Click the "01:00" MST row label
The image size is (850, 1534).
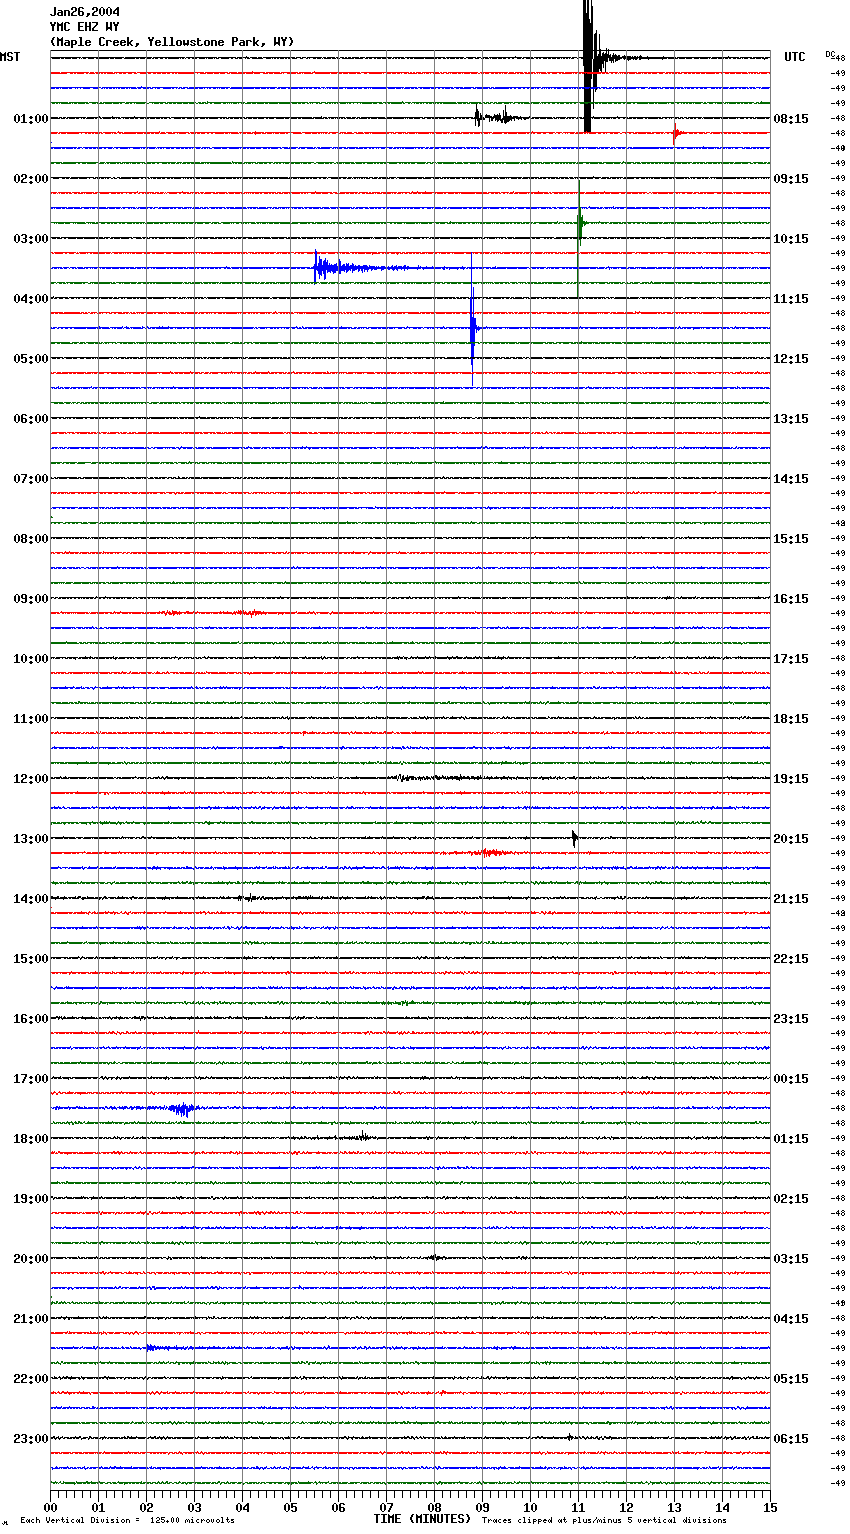click(31, 119)
